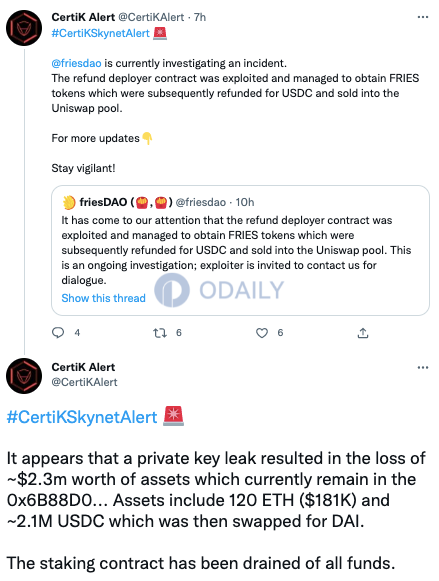Click the ODAILY watermark logo
Screen dimensions: 439x581
click(x=219, y=290)
